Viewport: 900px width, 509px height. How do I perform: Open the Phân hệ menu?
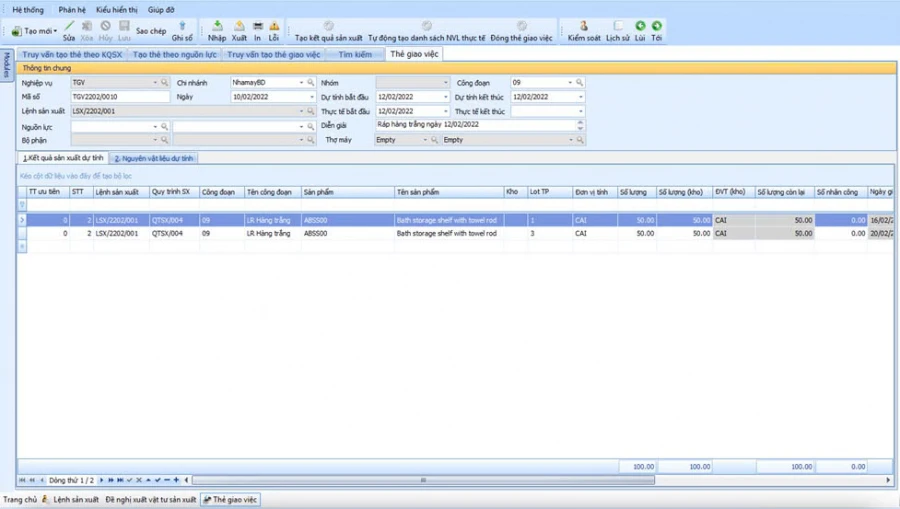(72, 10)
